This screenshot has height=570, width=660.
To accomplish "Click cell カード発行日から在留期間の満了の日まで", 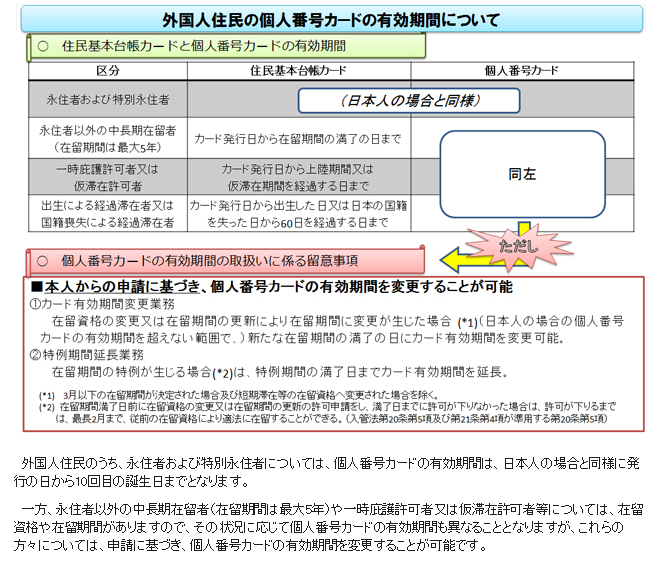I will pos(298,139).
